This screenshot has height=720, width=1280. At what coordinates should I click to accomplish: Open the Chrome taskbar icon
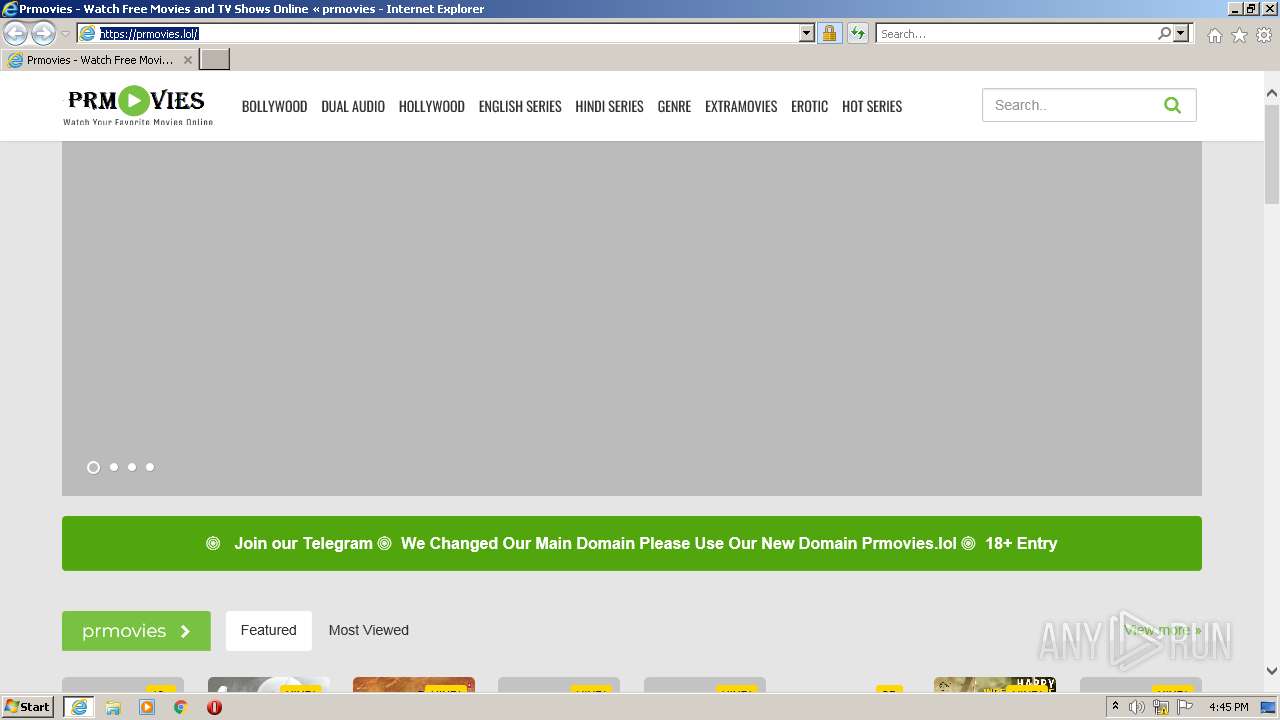click(x=180, y=707)
